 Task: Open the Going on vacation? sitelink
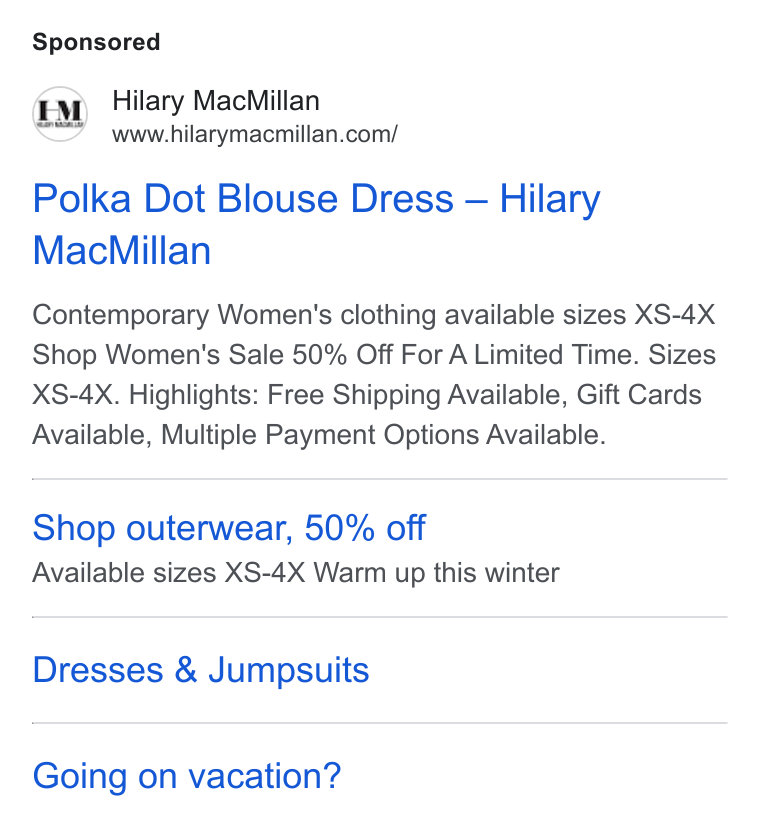[187, 776]
